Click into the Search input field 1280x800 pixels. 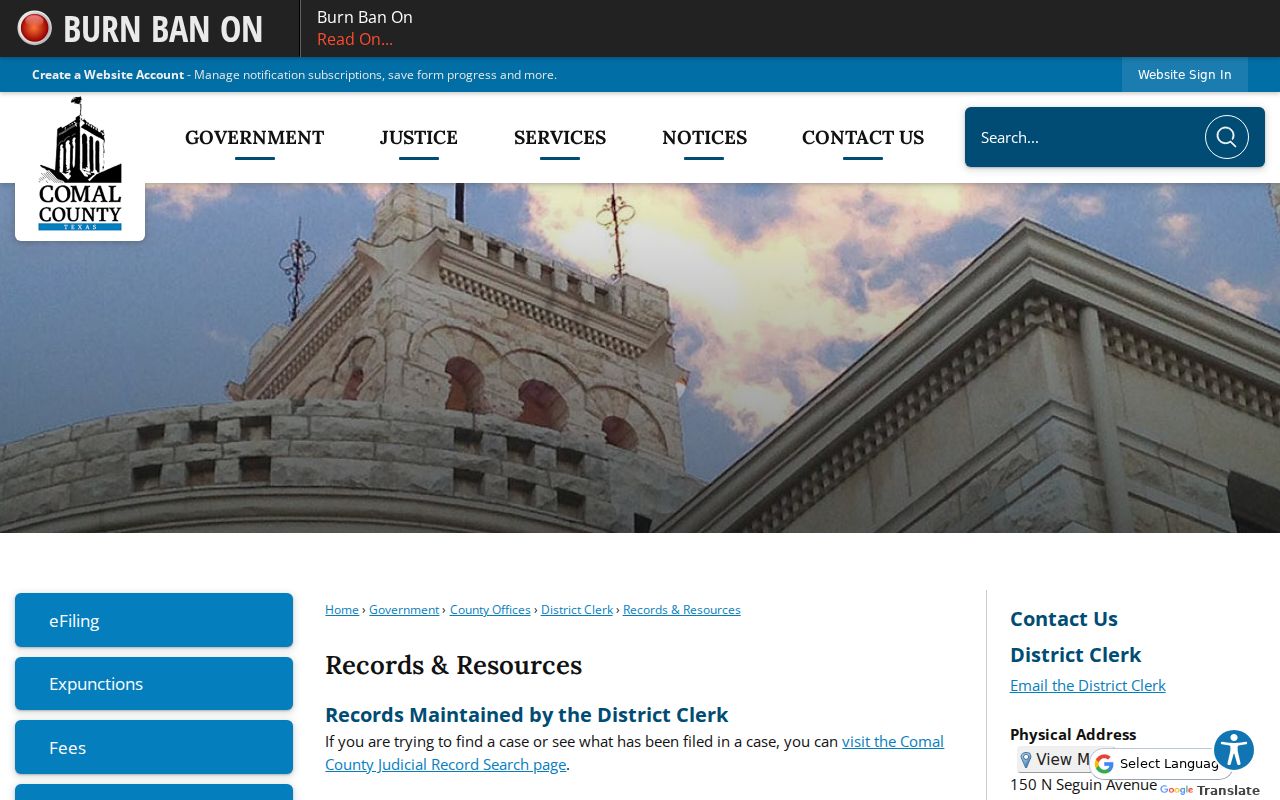click(1085, 137)
